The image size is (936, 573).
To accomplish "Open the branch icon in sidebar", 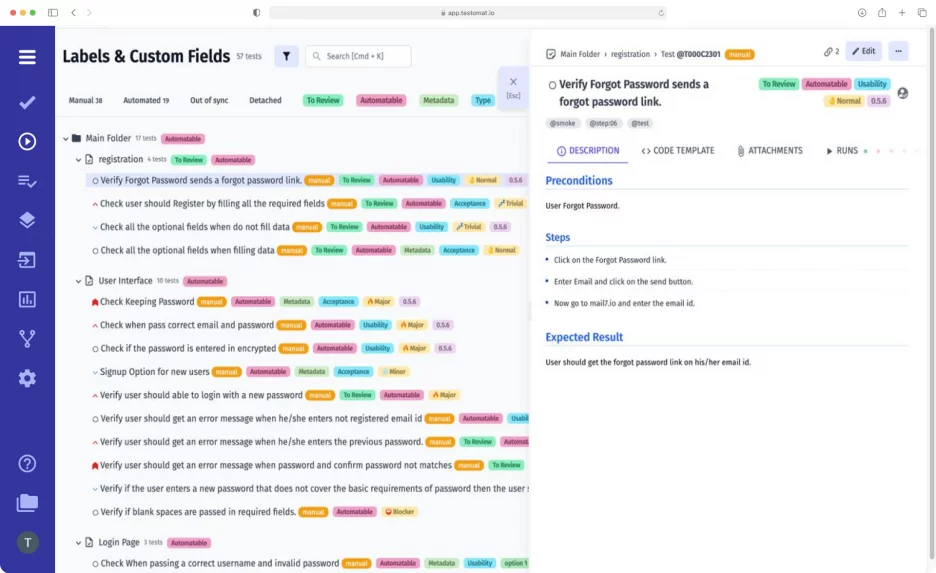I will 27,338.
